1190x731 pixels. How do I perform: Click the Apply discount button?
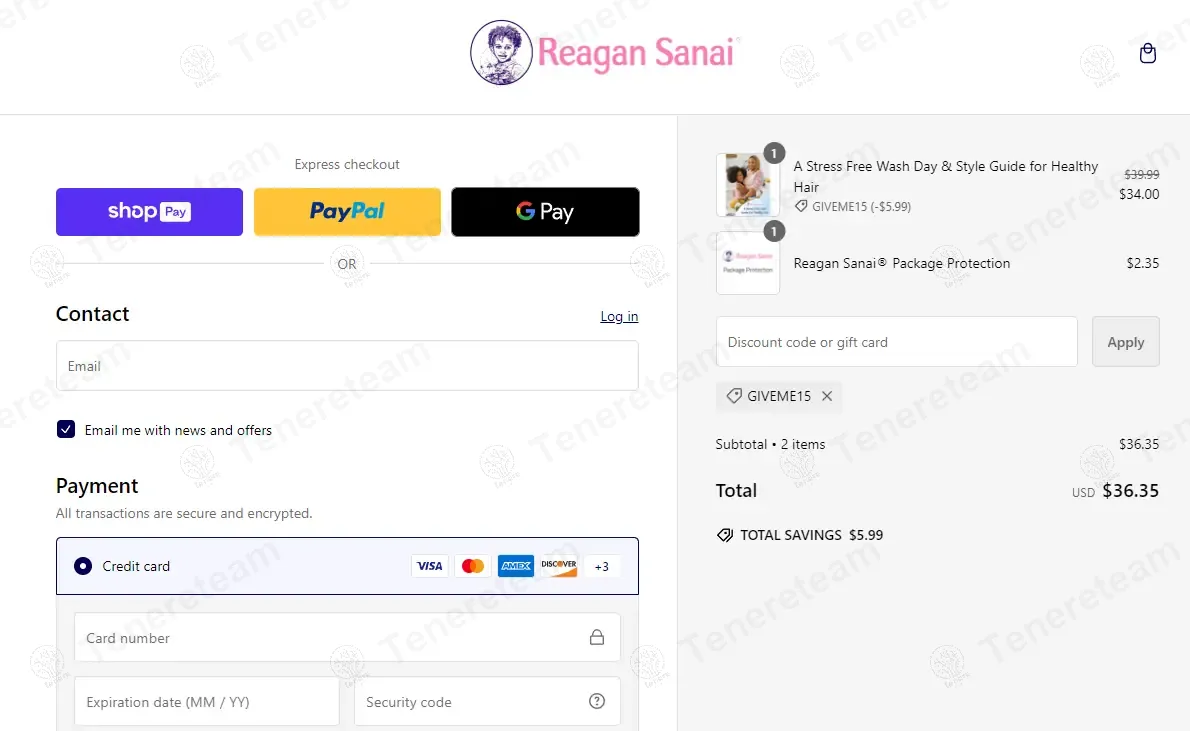click(x=1125, y=342)
